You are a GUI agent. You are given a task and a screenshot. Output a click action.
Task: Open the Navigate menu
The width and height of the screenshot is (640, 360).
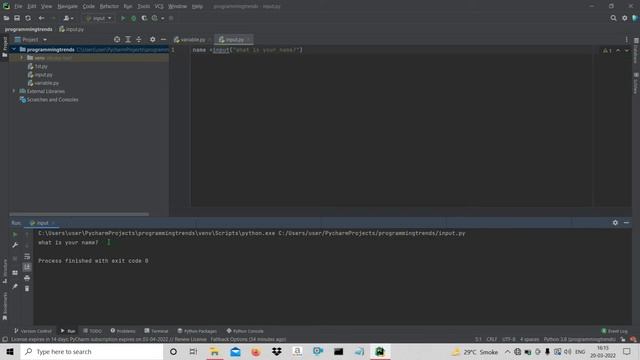click(x=67, y=7)
